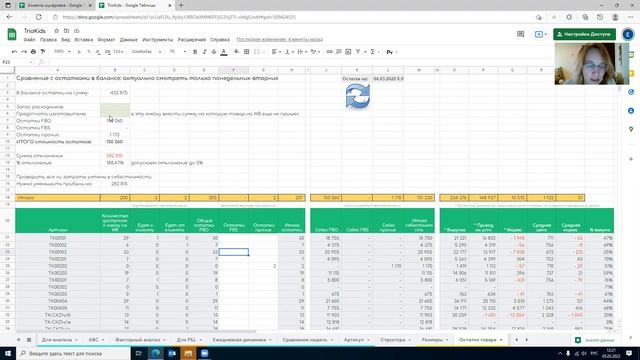Show the all sheets list
The width and height of the screenshot is (640, 360).
29,340
